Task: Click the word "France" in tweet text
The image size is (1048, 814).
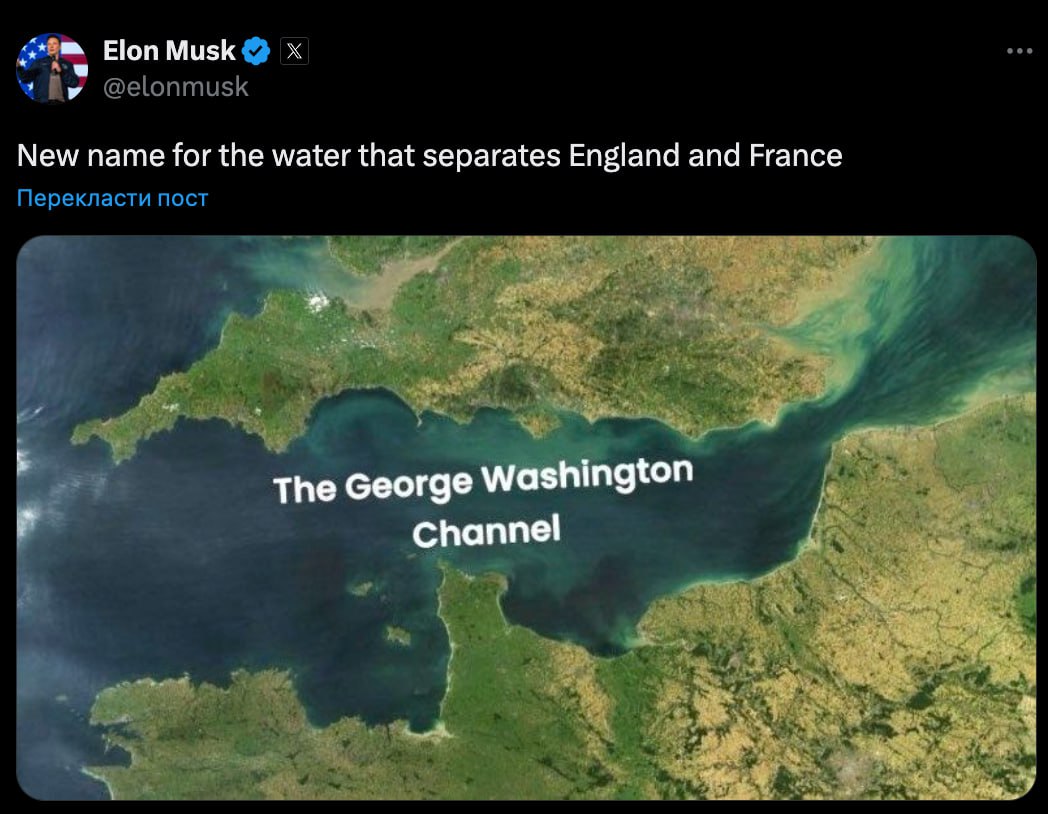Action: pos(795,156)
